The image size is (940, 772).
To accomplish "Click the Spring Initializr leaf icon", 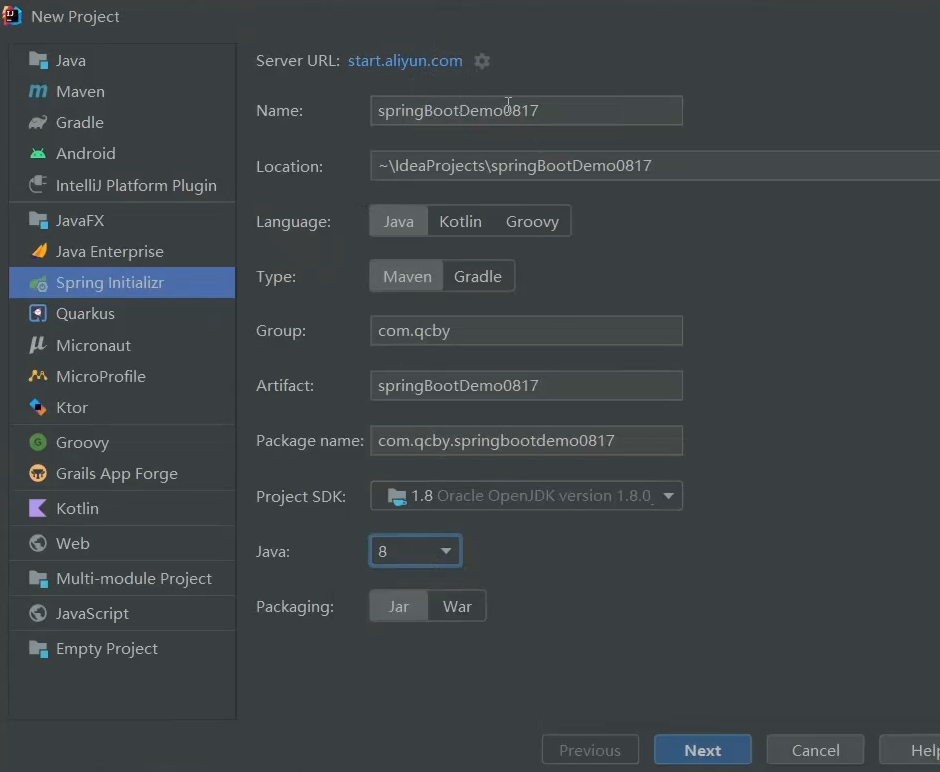I will pos(38,283).
